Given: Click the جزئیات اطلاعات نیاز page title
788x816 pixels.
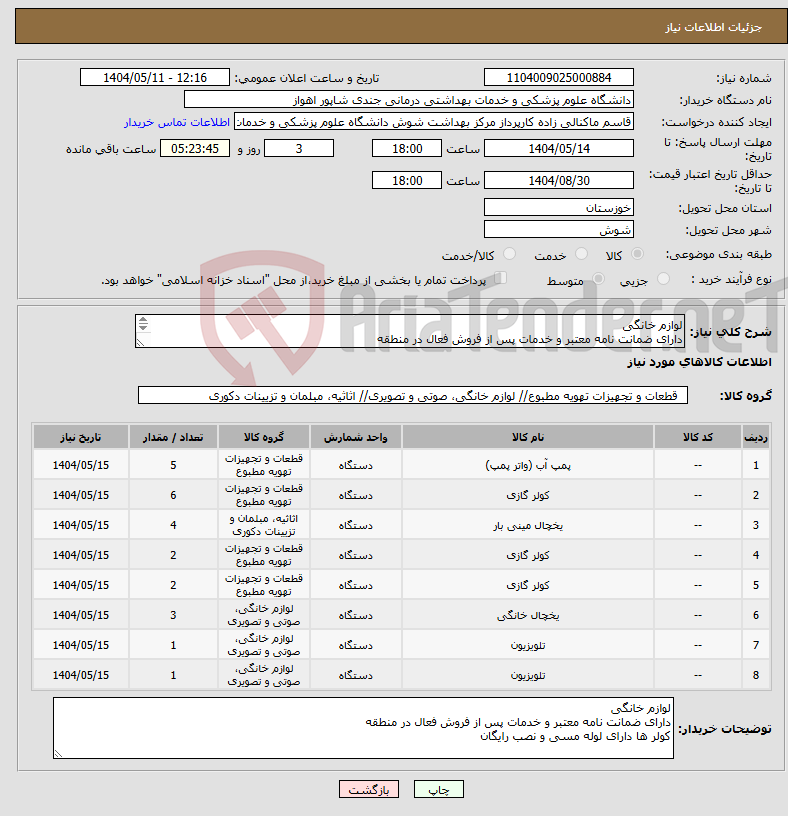Looking at the screenshot, I should pos(714,27).
